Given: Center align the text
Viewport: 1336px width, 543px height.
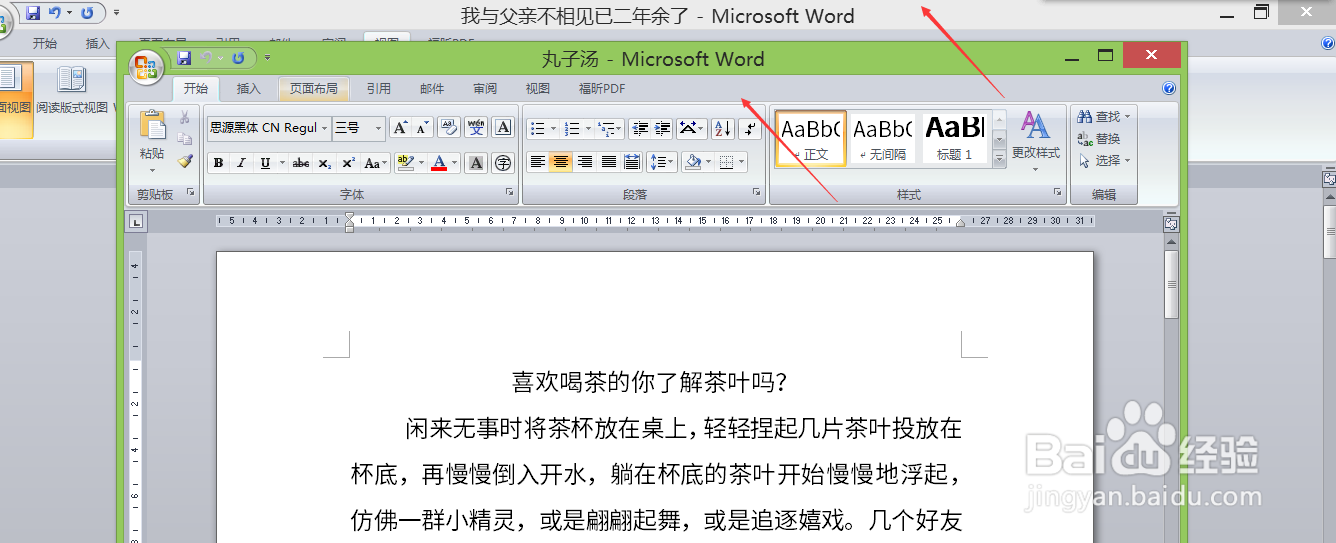Looking at the screenshot, I should [561, 162].
